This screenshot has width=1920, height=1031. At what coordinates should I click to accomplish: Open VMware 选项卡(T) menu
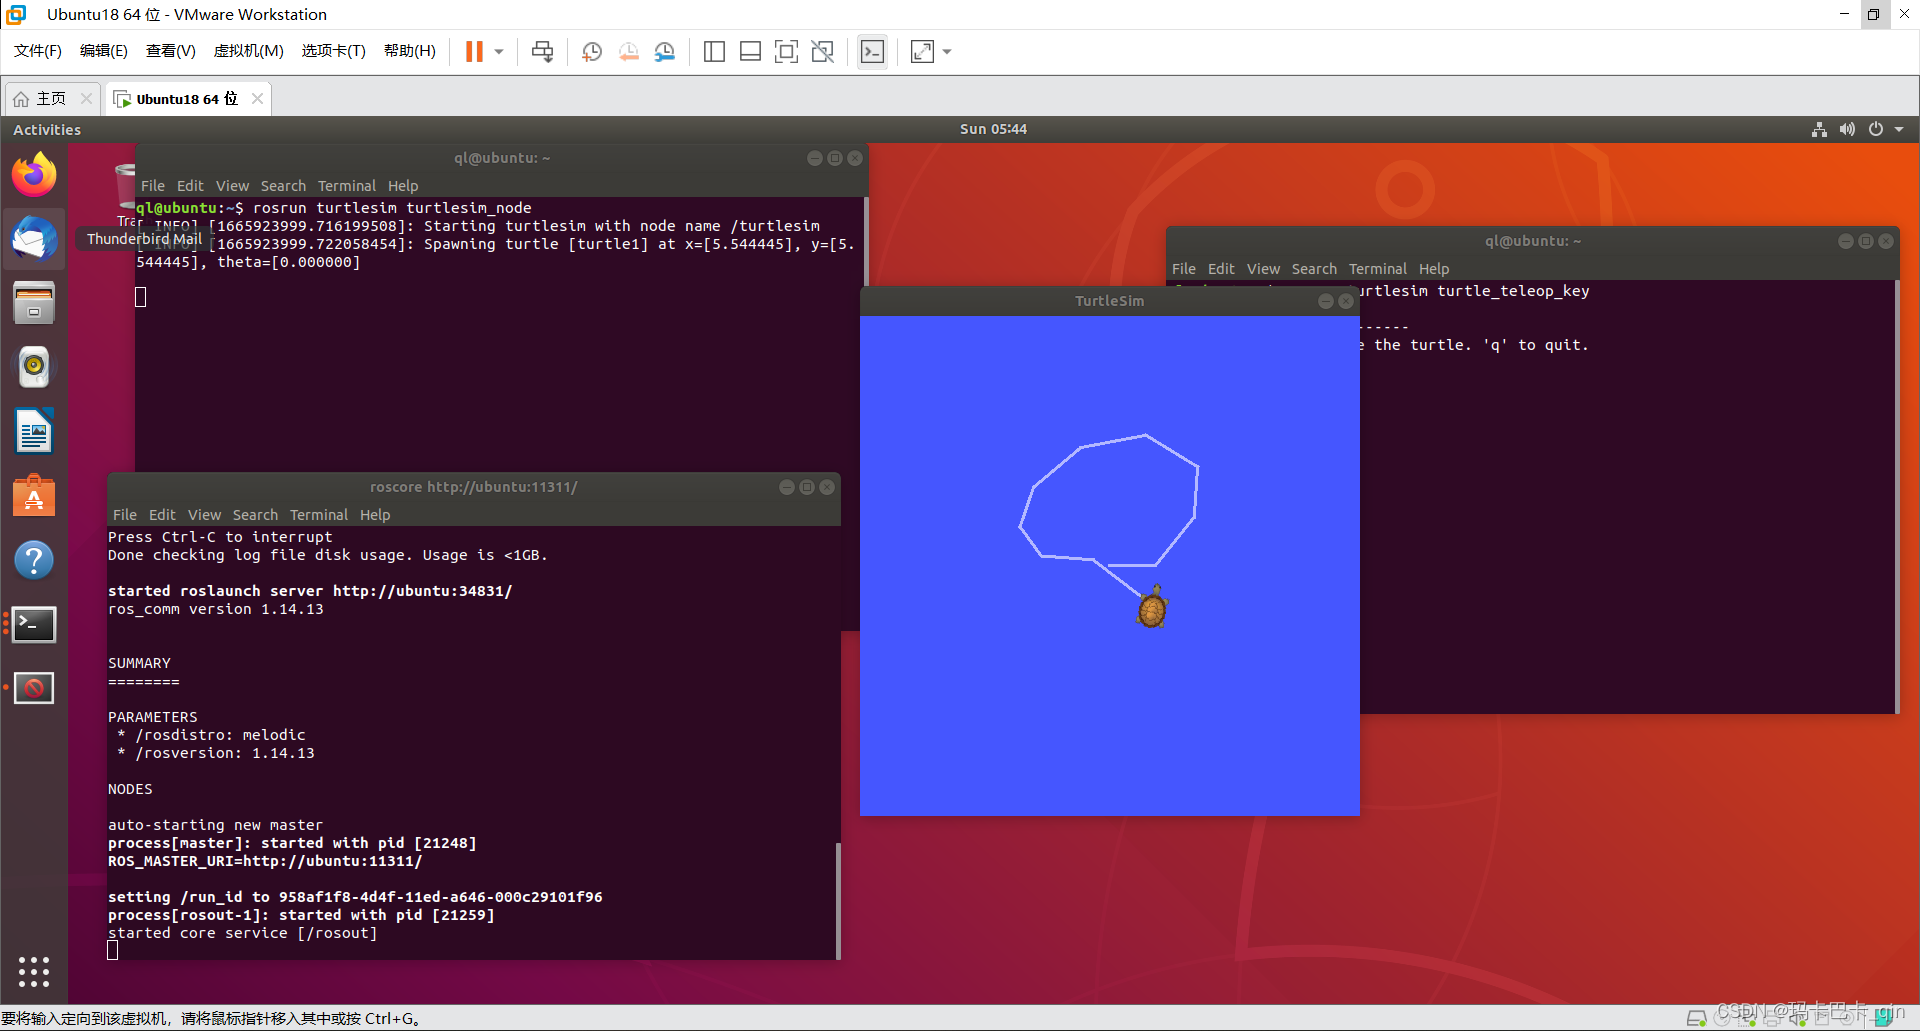[334, 51]
